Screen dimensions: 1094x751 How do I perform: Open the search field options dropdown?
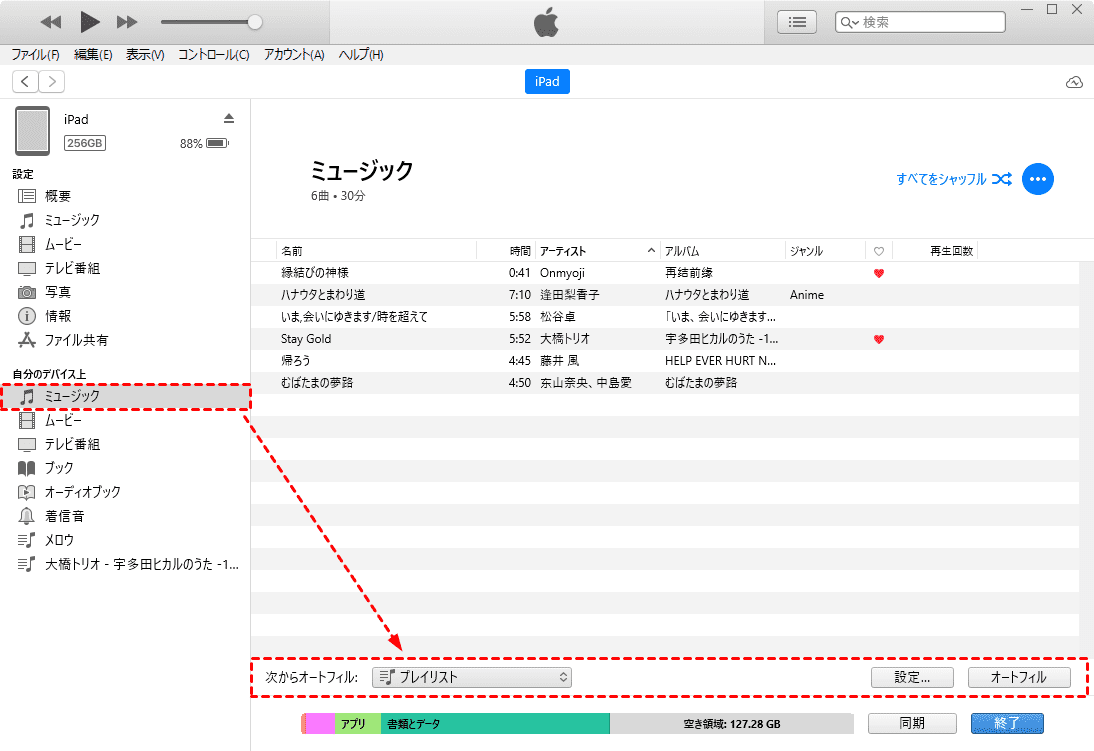849,22
